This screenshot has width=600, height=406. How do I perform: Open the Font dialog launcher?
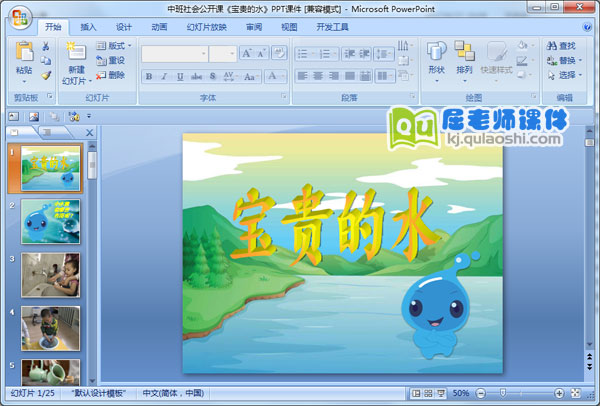pyautogui.click(x=284, y=96)
